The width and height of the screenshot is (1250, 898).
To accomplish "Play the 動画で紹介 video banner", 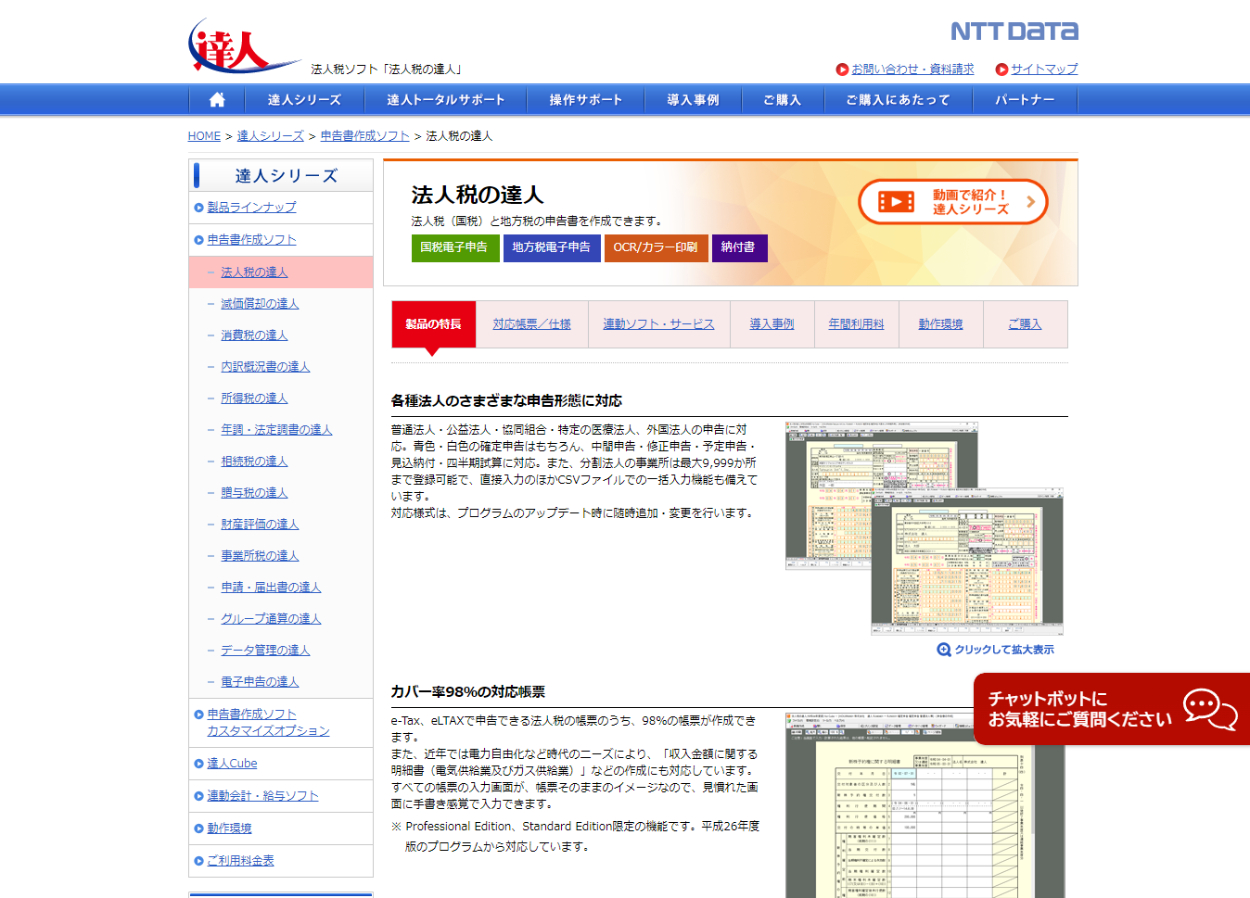I will coord(952,202).
